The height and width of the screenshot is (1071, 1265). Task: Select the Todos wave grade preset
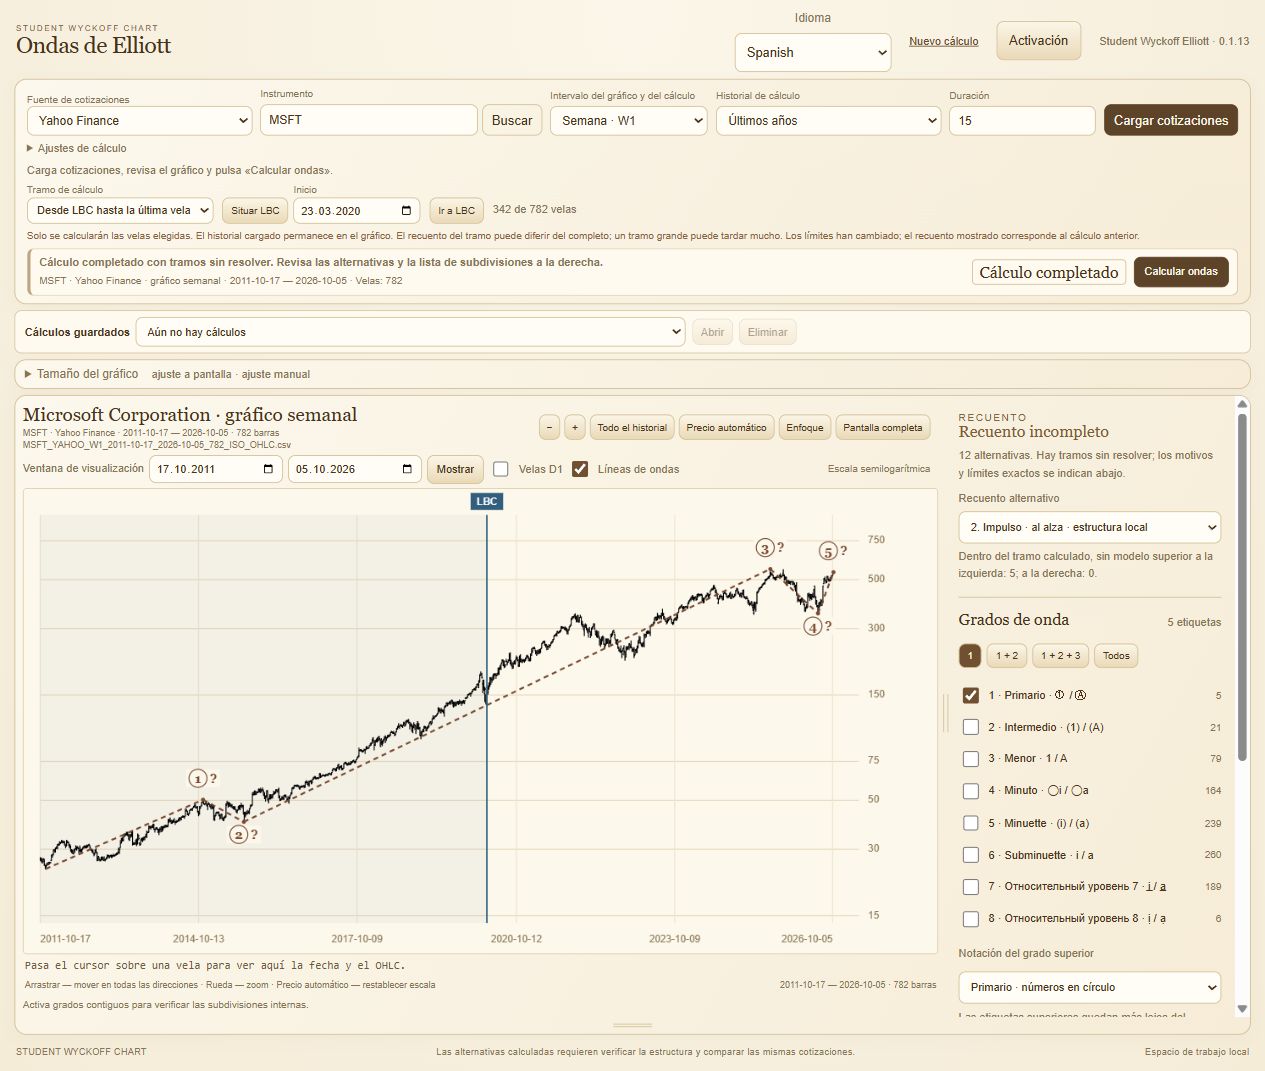click(1116, 656)
